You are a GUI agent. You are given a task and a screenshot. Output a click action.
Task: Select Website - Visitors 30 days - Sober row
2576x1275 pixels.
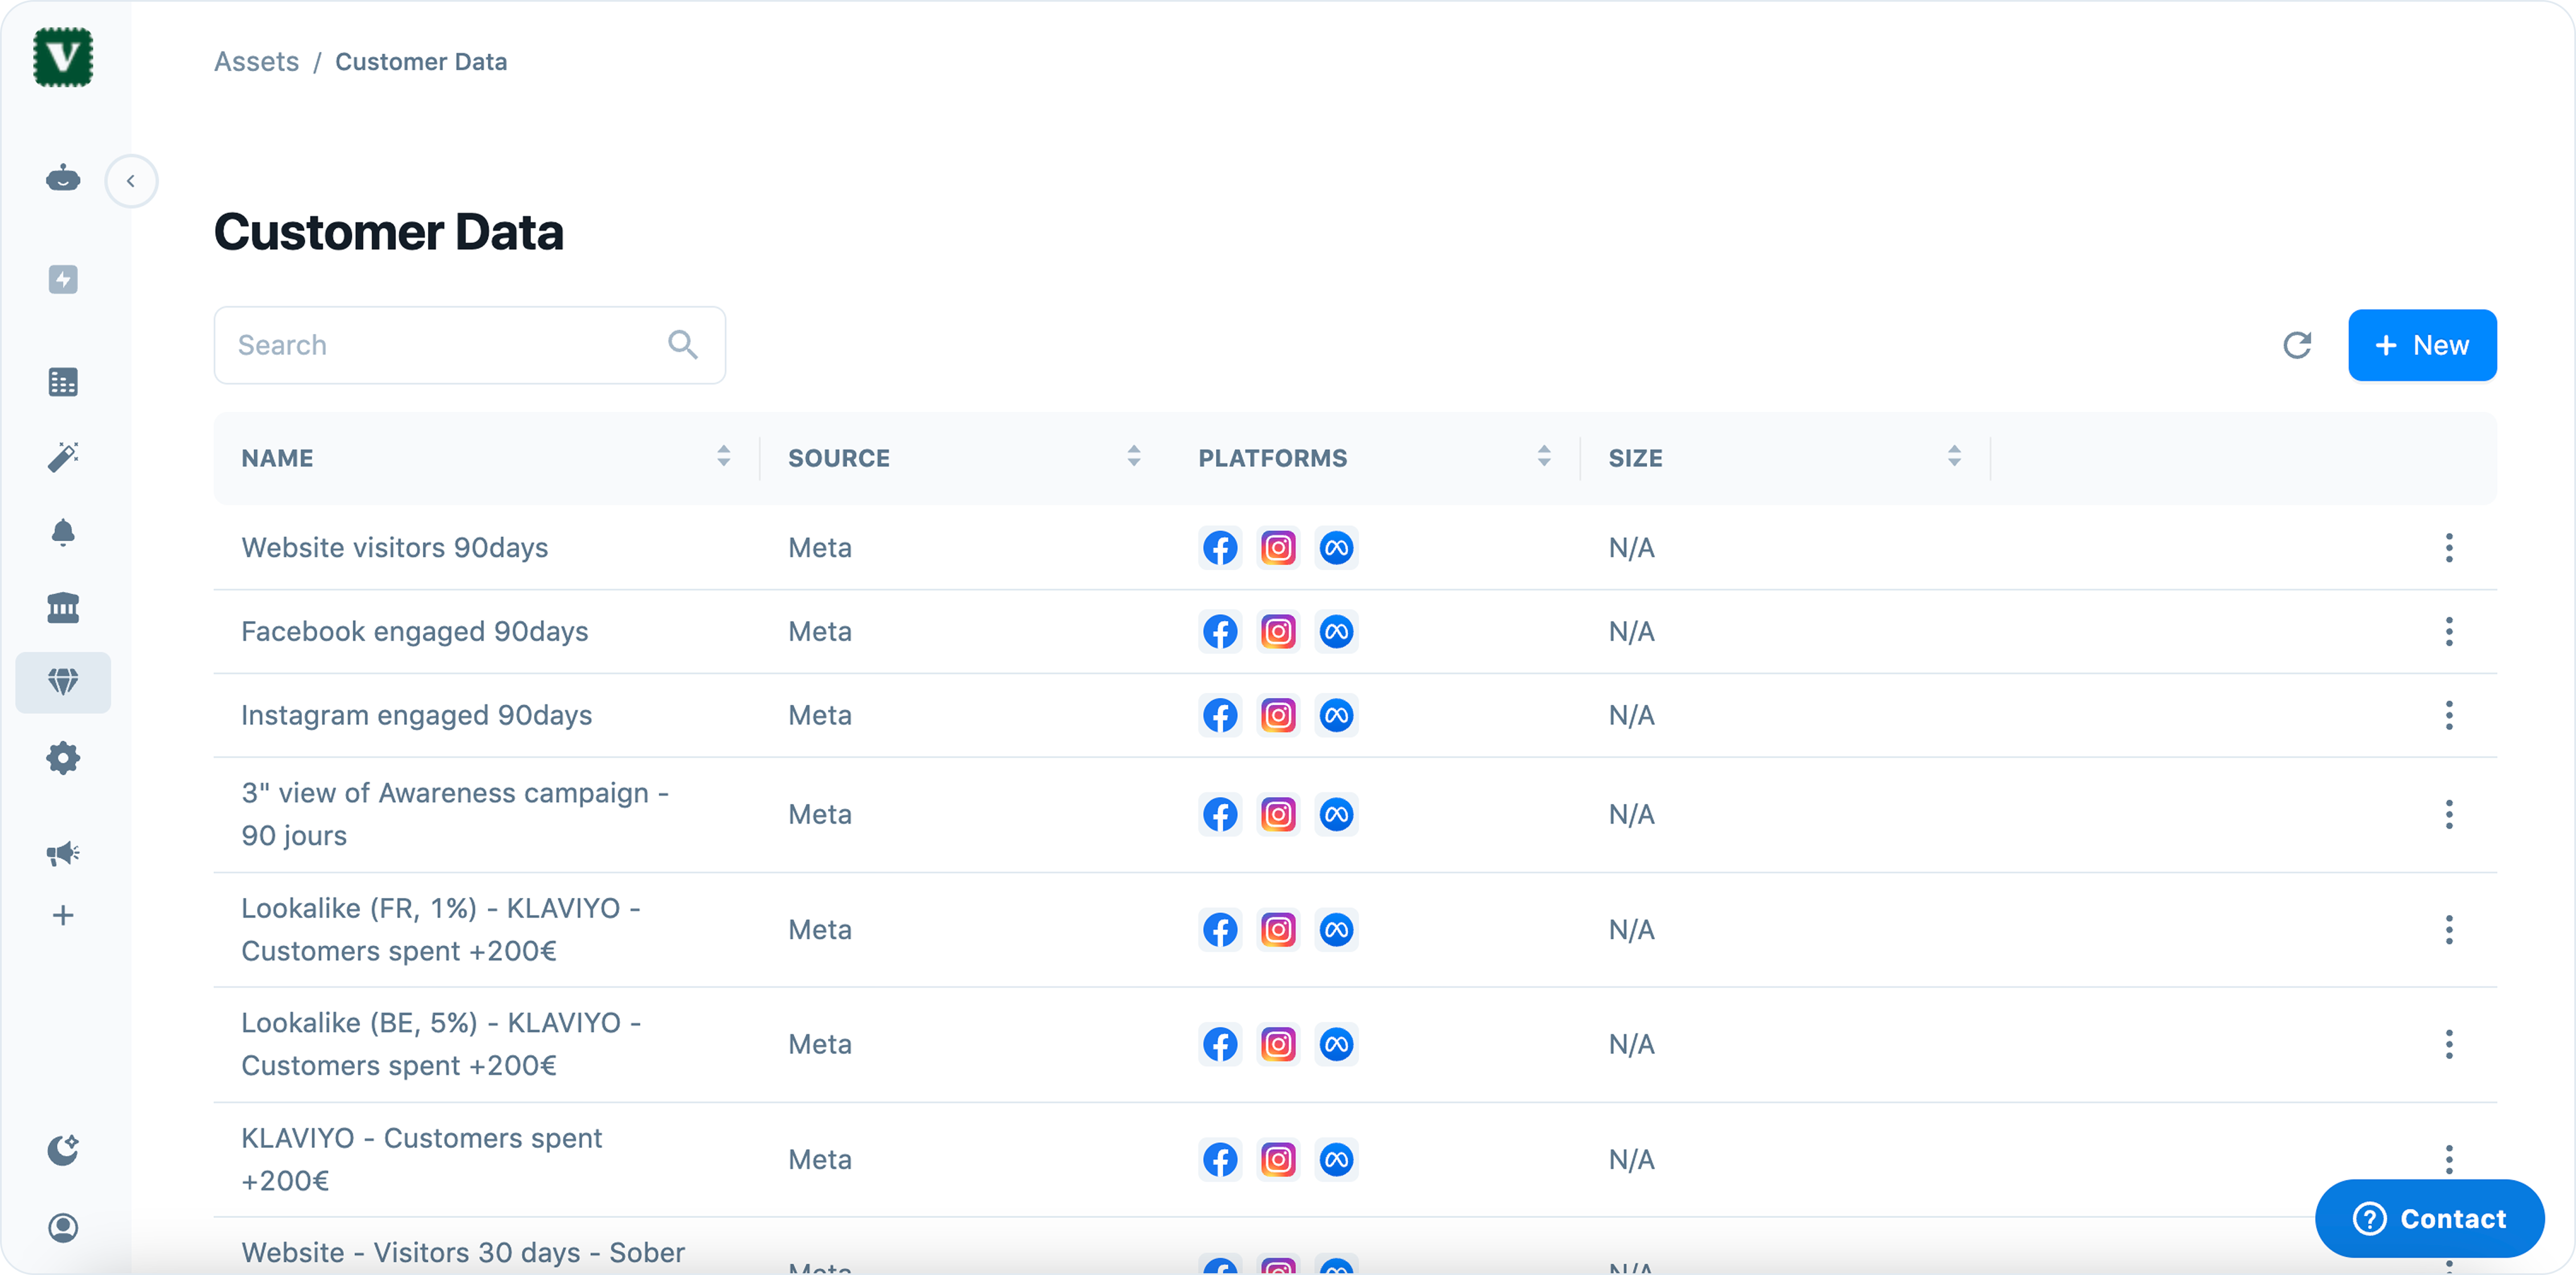pos(463,1253)
